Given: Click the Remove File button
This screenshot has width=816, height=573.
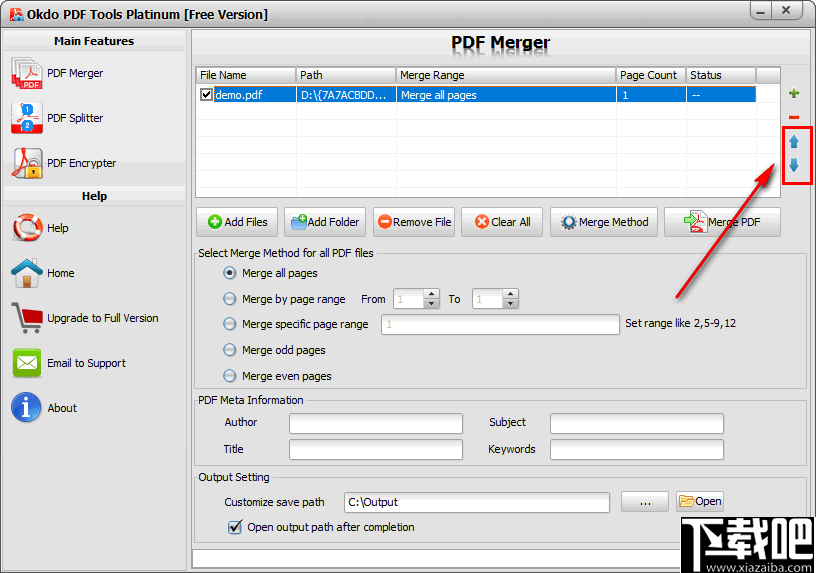Looking at the screenshot, I should 414,222.
